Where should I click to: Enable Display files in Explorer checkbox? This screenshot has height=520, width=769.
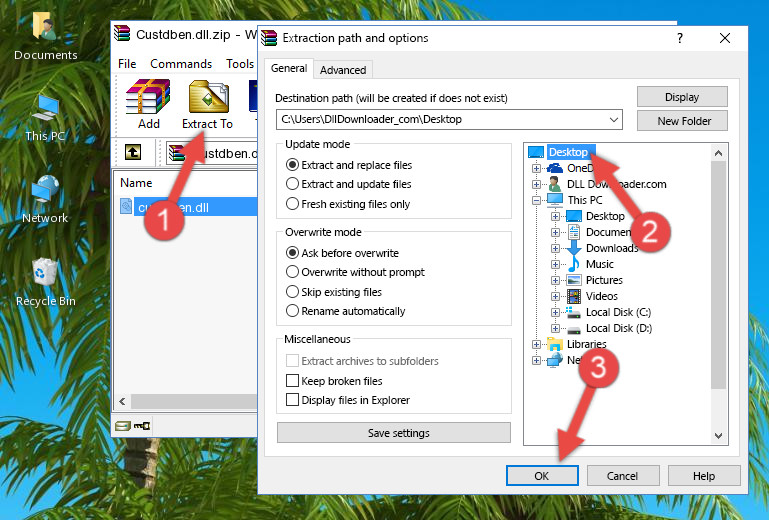point(292,400)
